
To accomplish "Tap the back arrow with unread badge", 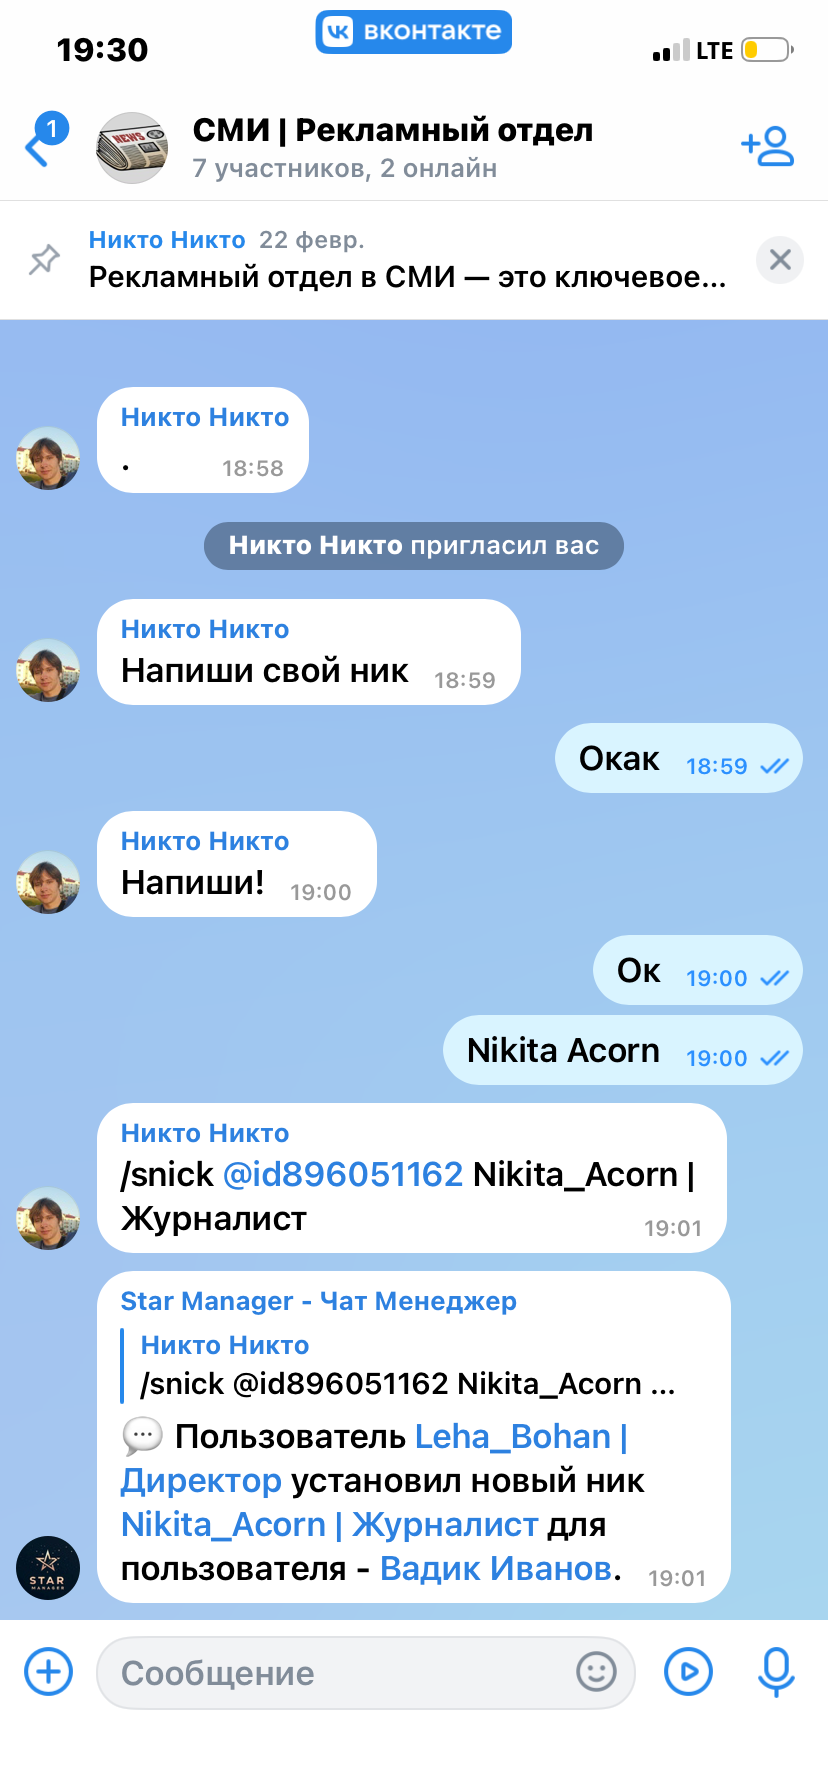I will pyautogui.click(x=45, y=141).
